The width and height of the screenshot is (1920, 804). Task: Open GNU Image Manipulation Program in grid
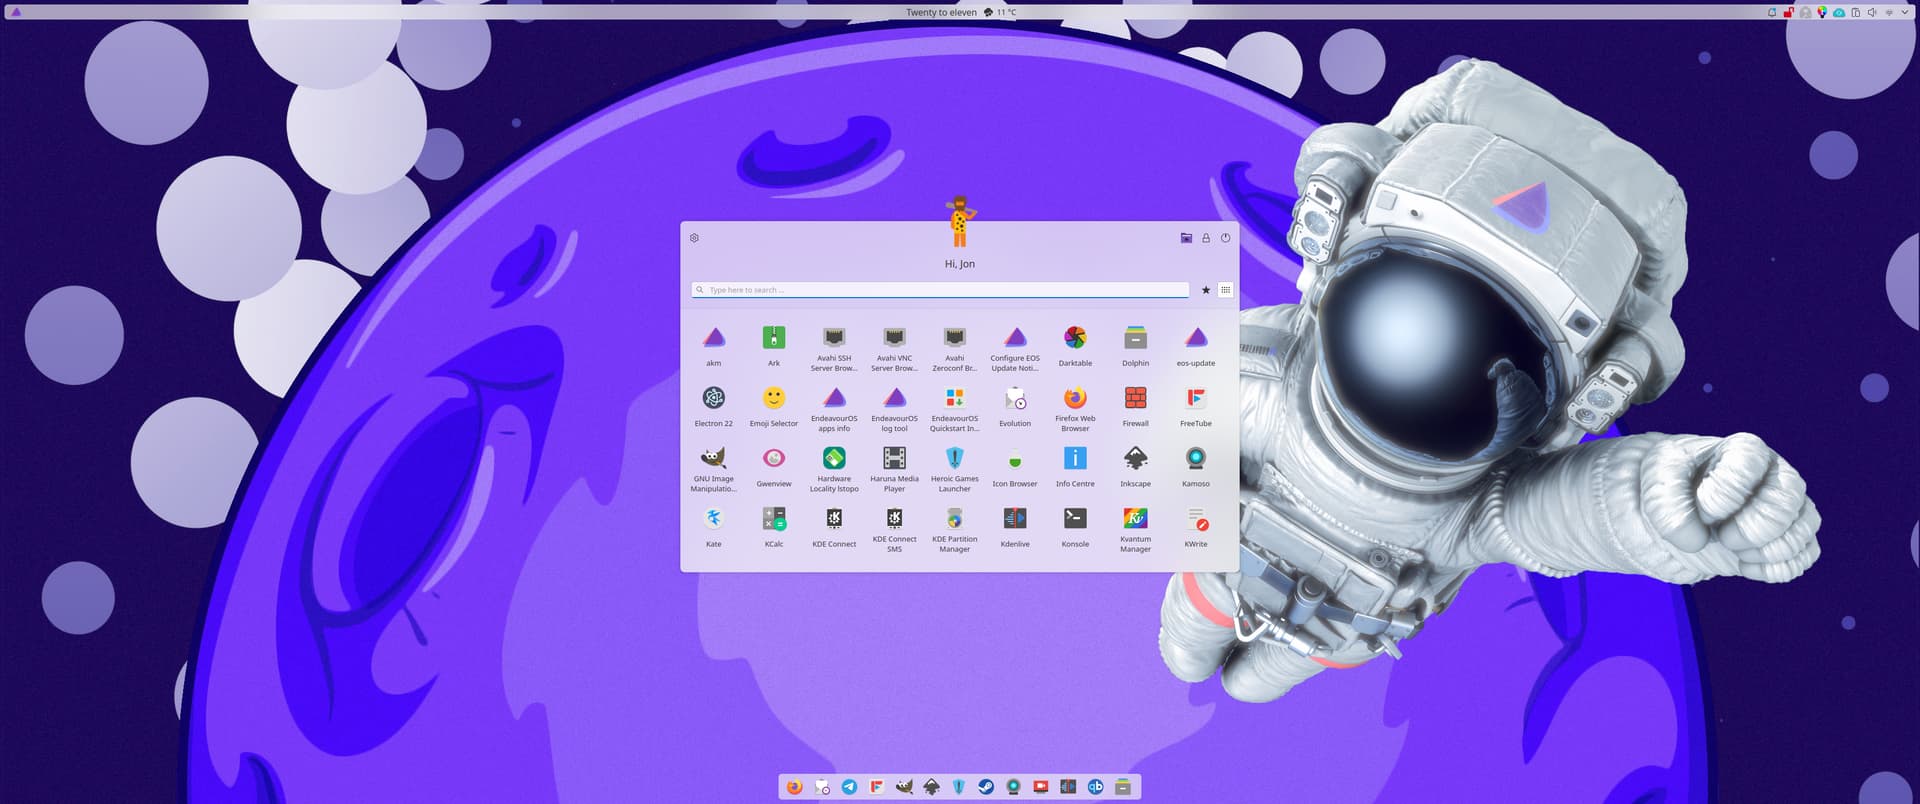(x=713, y=469)
